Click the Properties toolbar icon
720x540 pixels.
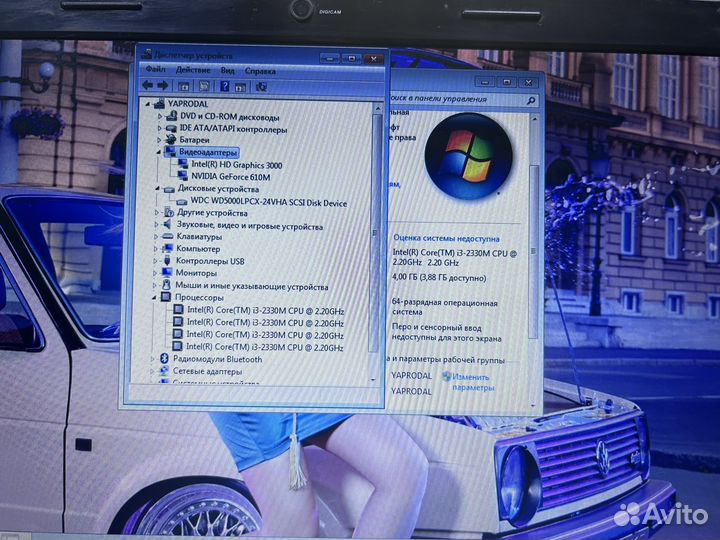(204, 86)
